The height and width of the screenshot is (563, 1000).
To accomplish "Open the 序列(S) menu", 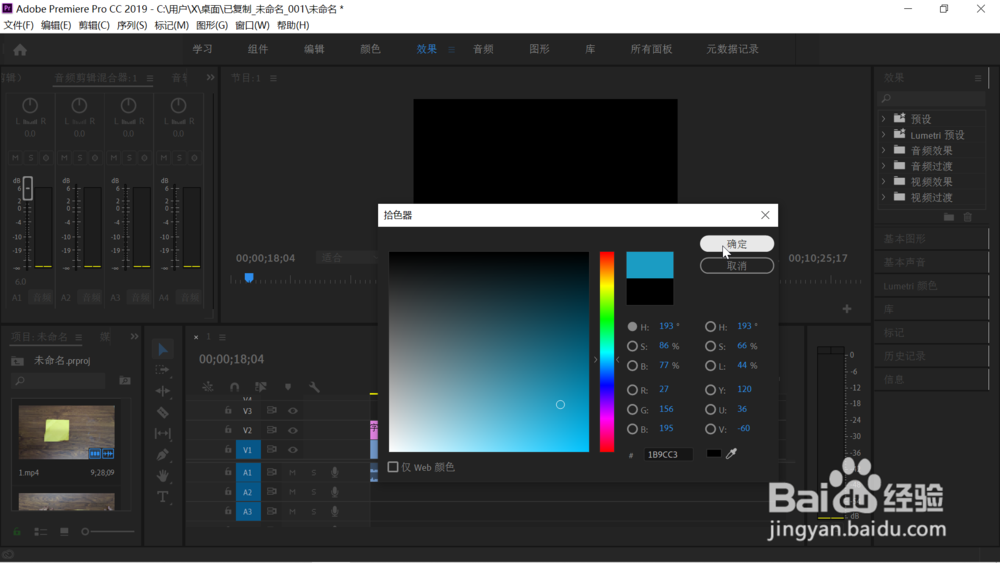I will [131, 25].
